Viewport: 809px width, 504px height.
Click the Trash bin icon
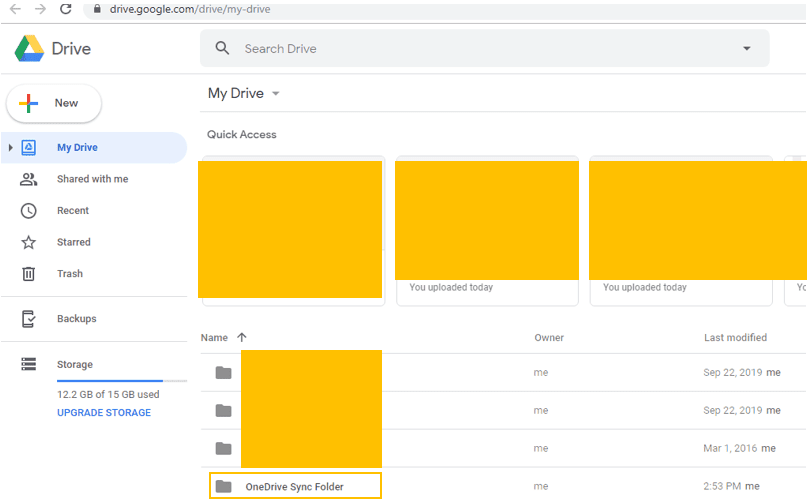[28, 273]
